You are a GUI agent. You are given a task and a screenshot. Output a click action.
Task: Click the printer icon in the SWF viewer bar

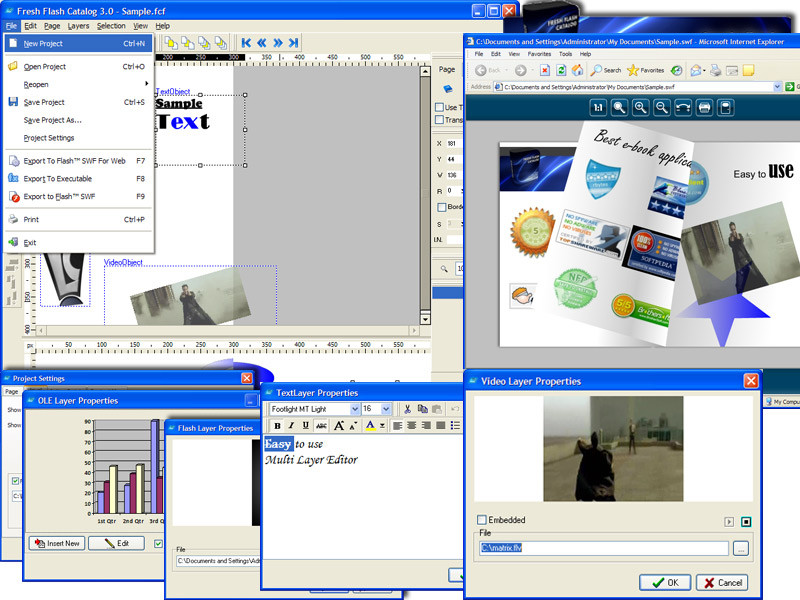(x=705, y=108)
